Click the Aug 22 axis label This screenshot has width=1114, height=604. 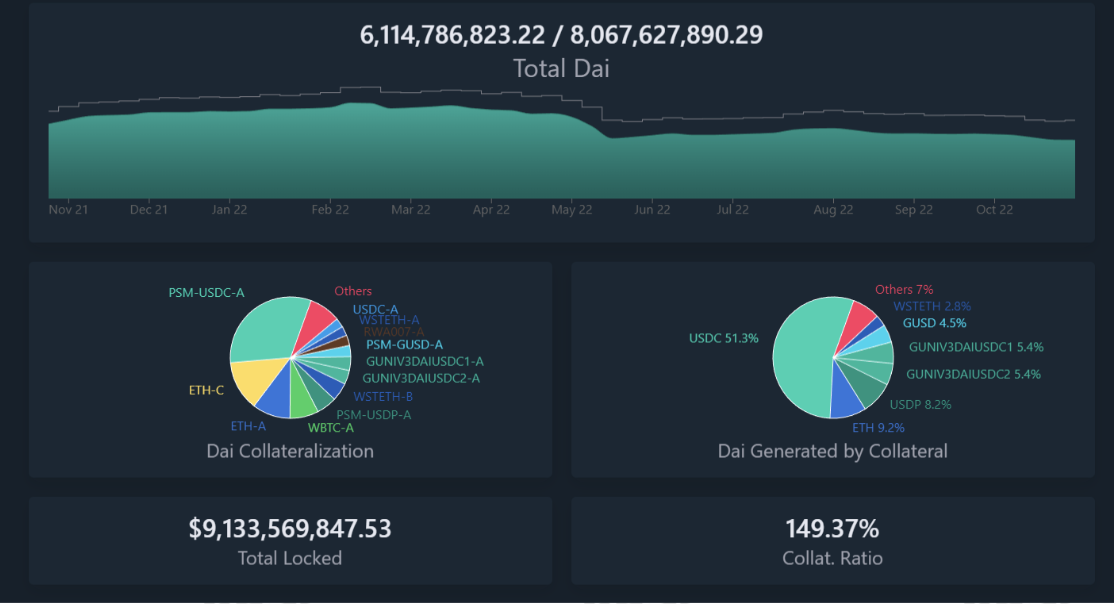click(833, 210)
